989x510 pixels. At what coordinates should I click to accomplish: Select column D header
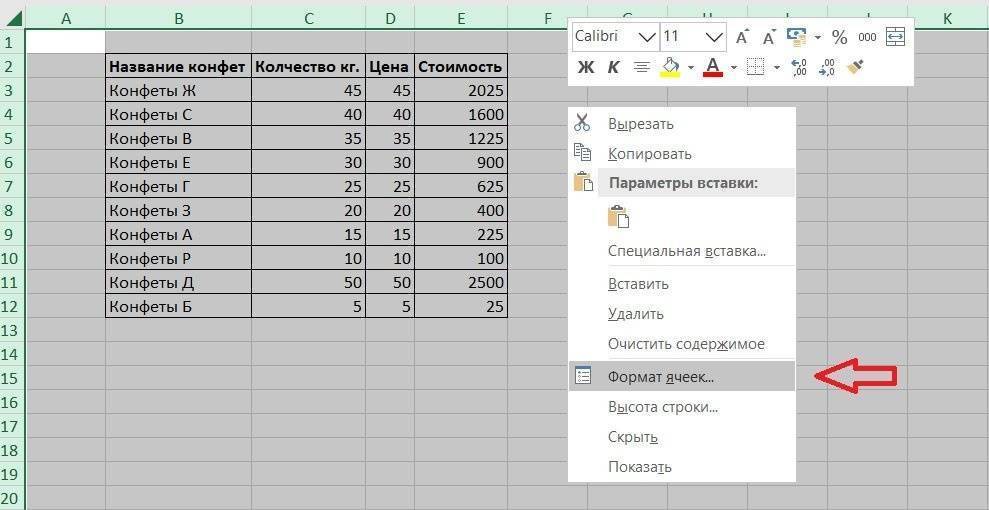point(390,19)
